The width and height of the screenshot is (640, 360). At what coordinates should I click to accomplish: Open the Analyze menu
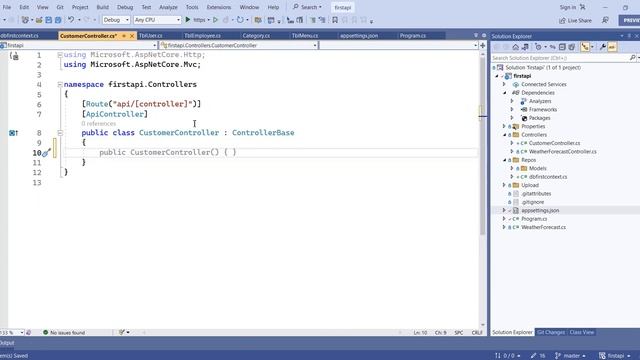click(x=168, y=7)
